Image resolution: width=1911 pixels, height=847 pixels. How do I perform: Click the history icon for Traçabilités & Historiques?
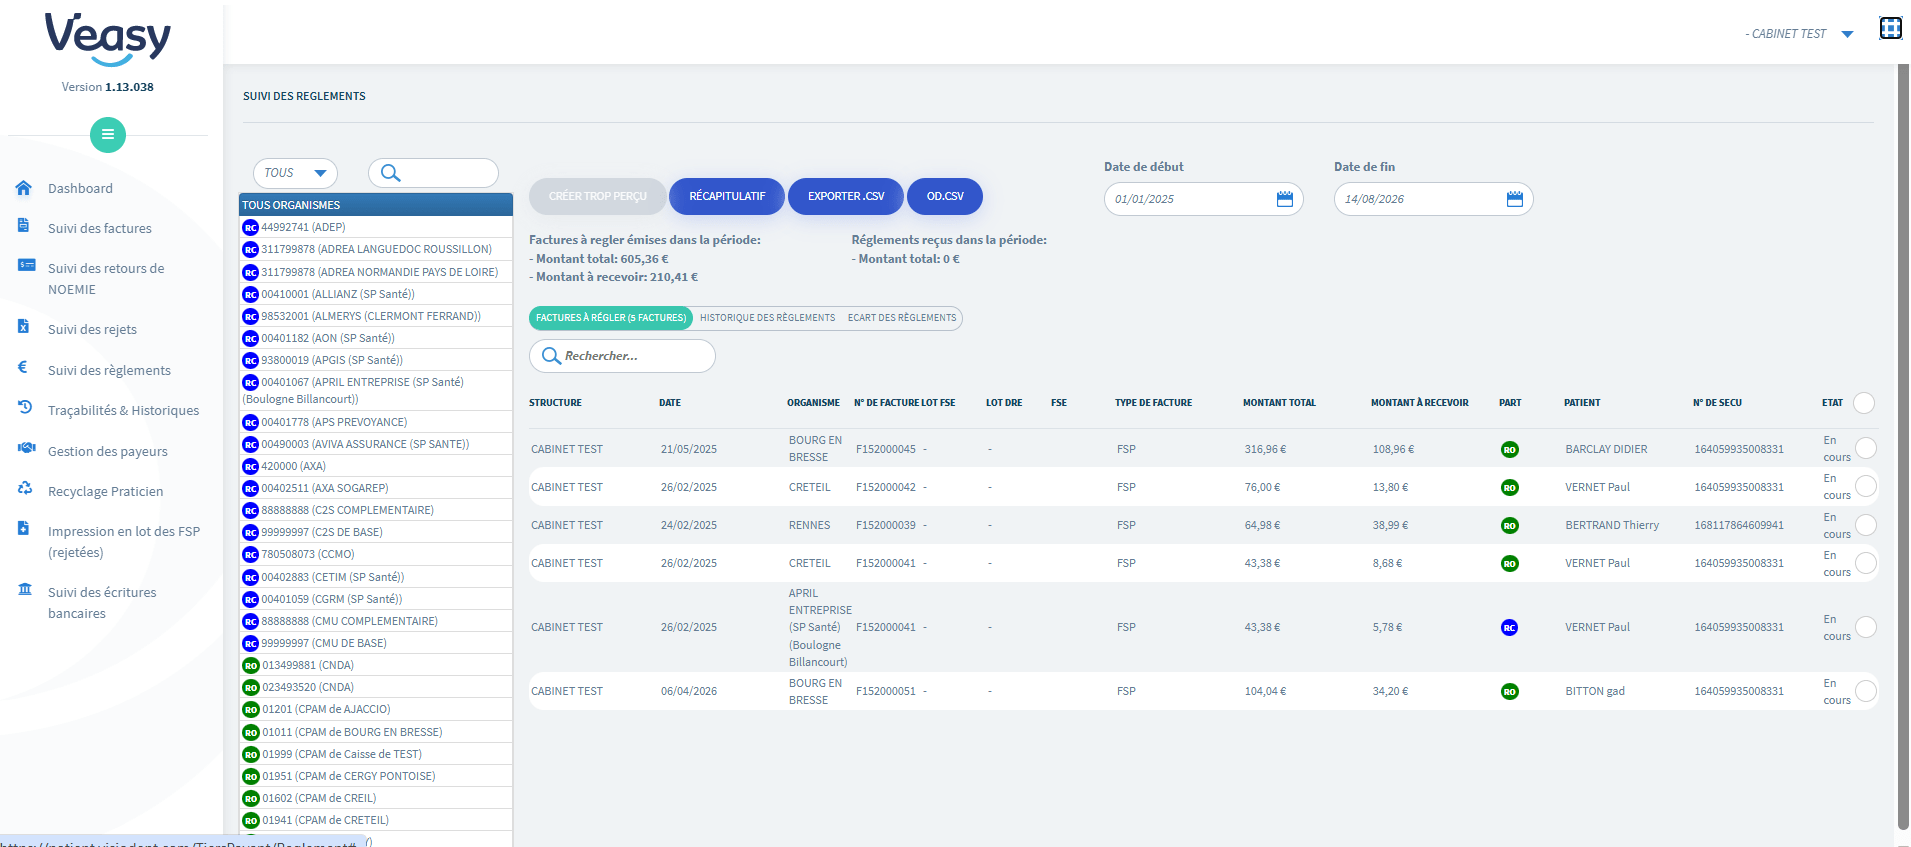pos(25,408)
